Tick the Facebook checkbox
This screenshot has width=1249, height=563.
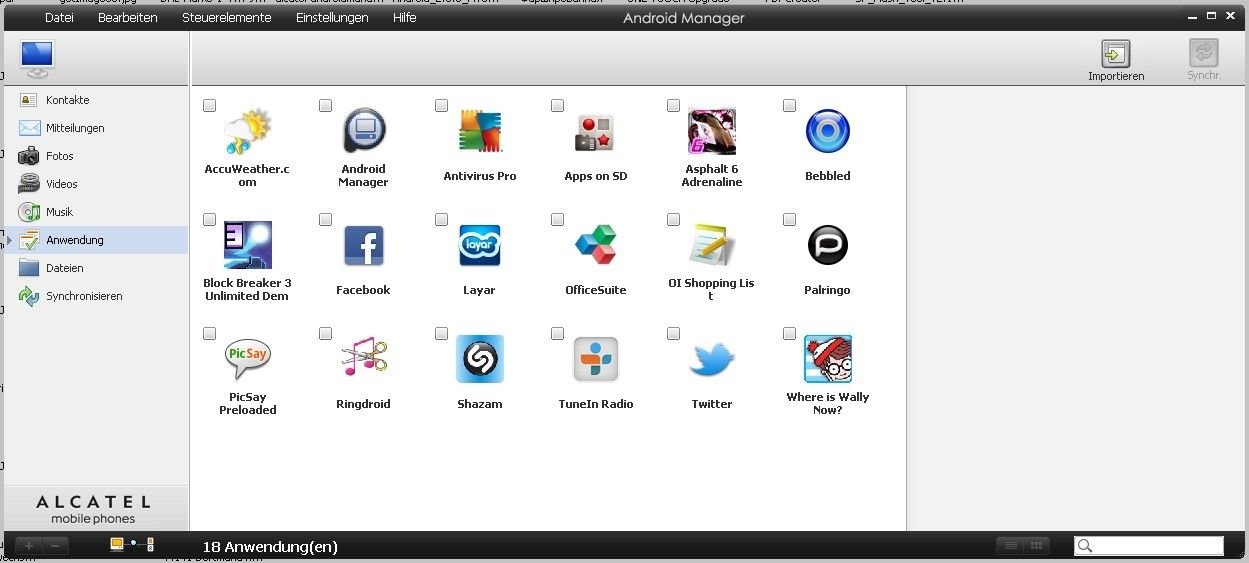click(325, 219)
